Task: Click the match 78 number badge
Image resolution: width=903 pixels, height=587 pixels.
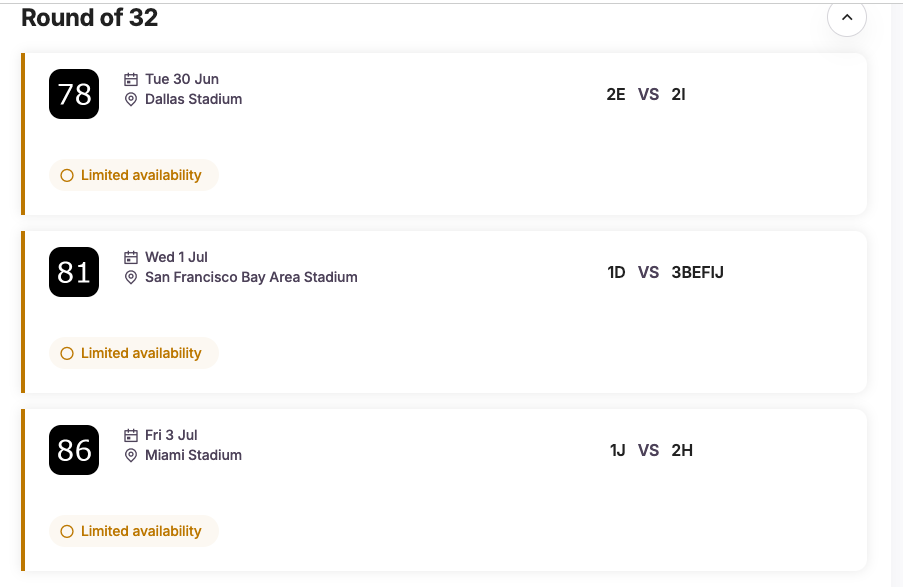Action: [x=74, y=94]
